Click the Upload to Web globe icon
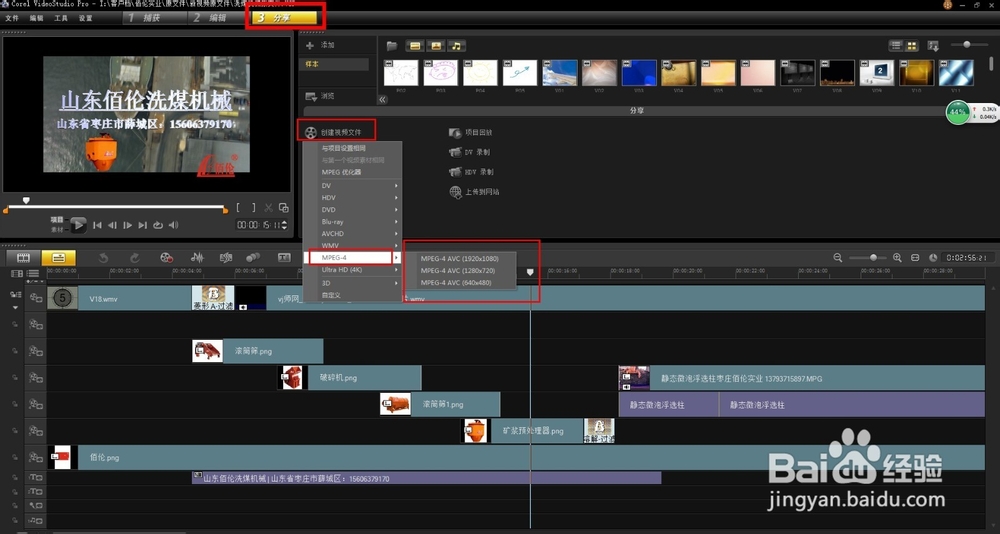 [x=456, y=192]
